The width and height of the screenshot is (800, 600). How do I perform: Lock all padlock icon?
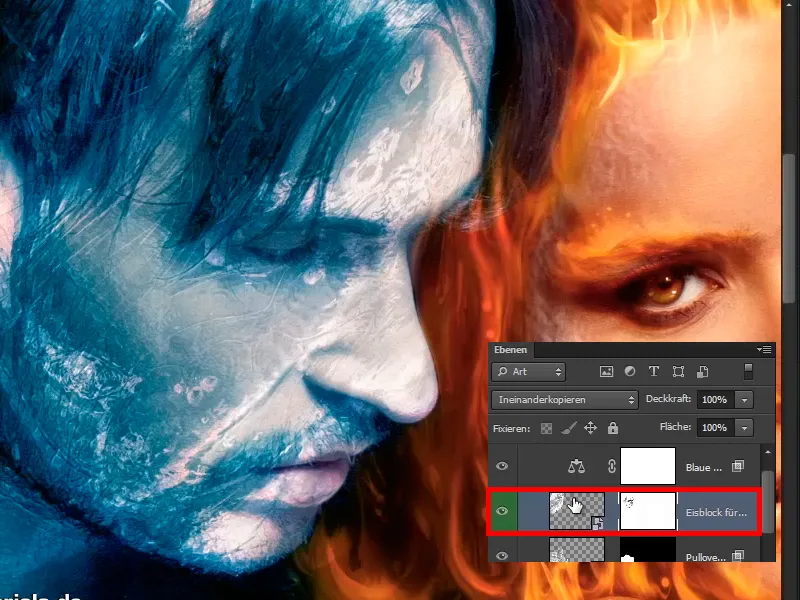click(613, 428)
